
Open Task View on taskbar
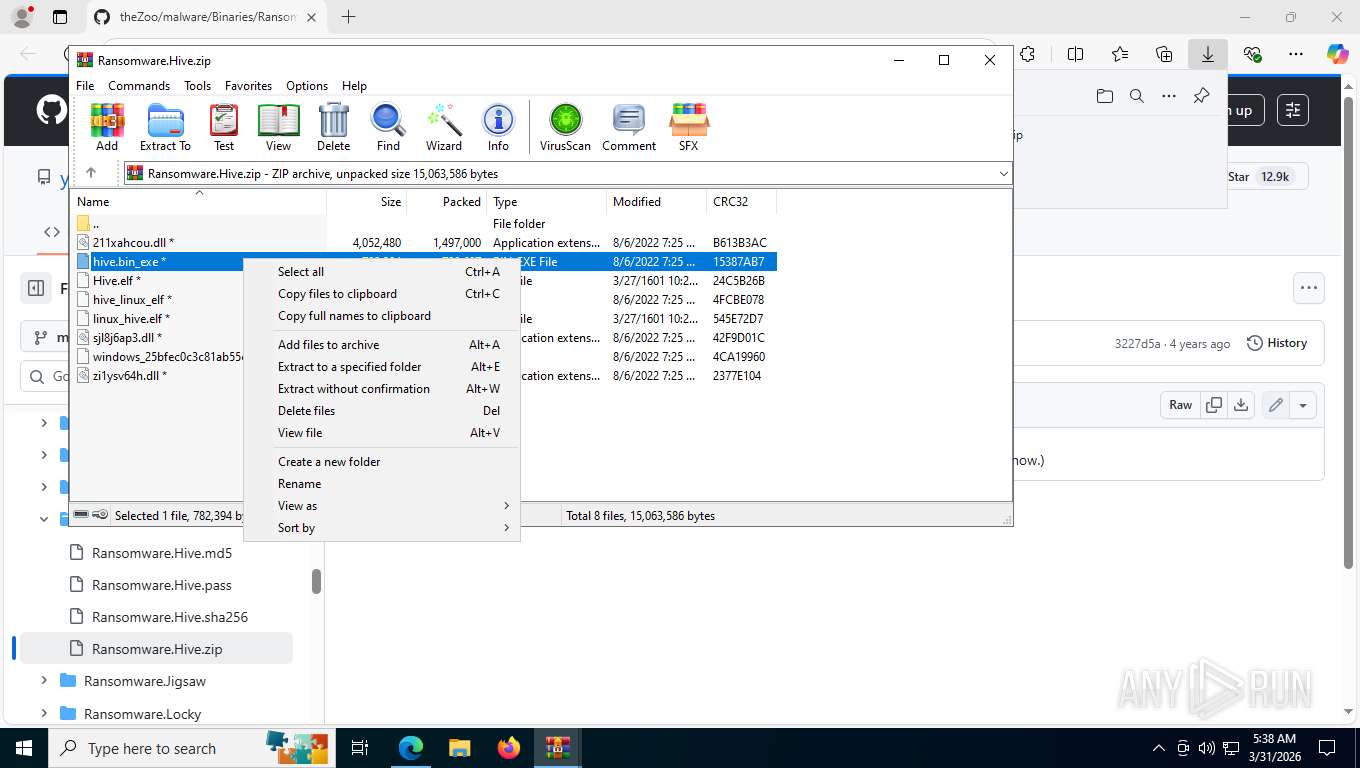click(360, 748)
